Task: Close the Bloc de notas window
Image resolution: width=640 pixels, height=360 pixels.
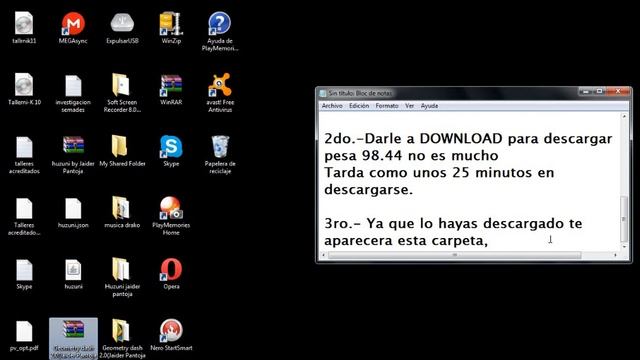Action: pyautogui.click(x=618, y=91)
